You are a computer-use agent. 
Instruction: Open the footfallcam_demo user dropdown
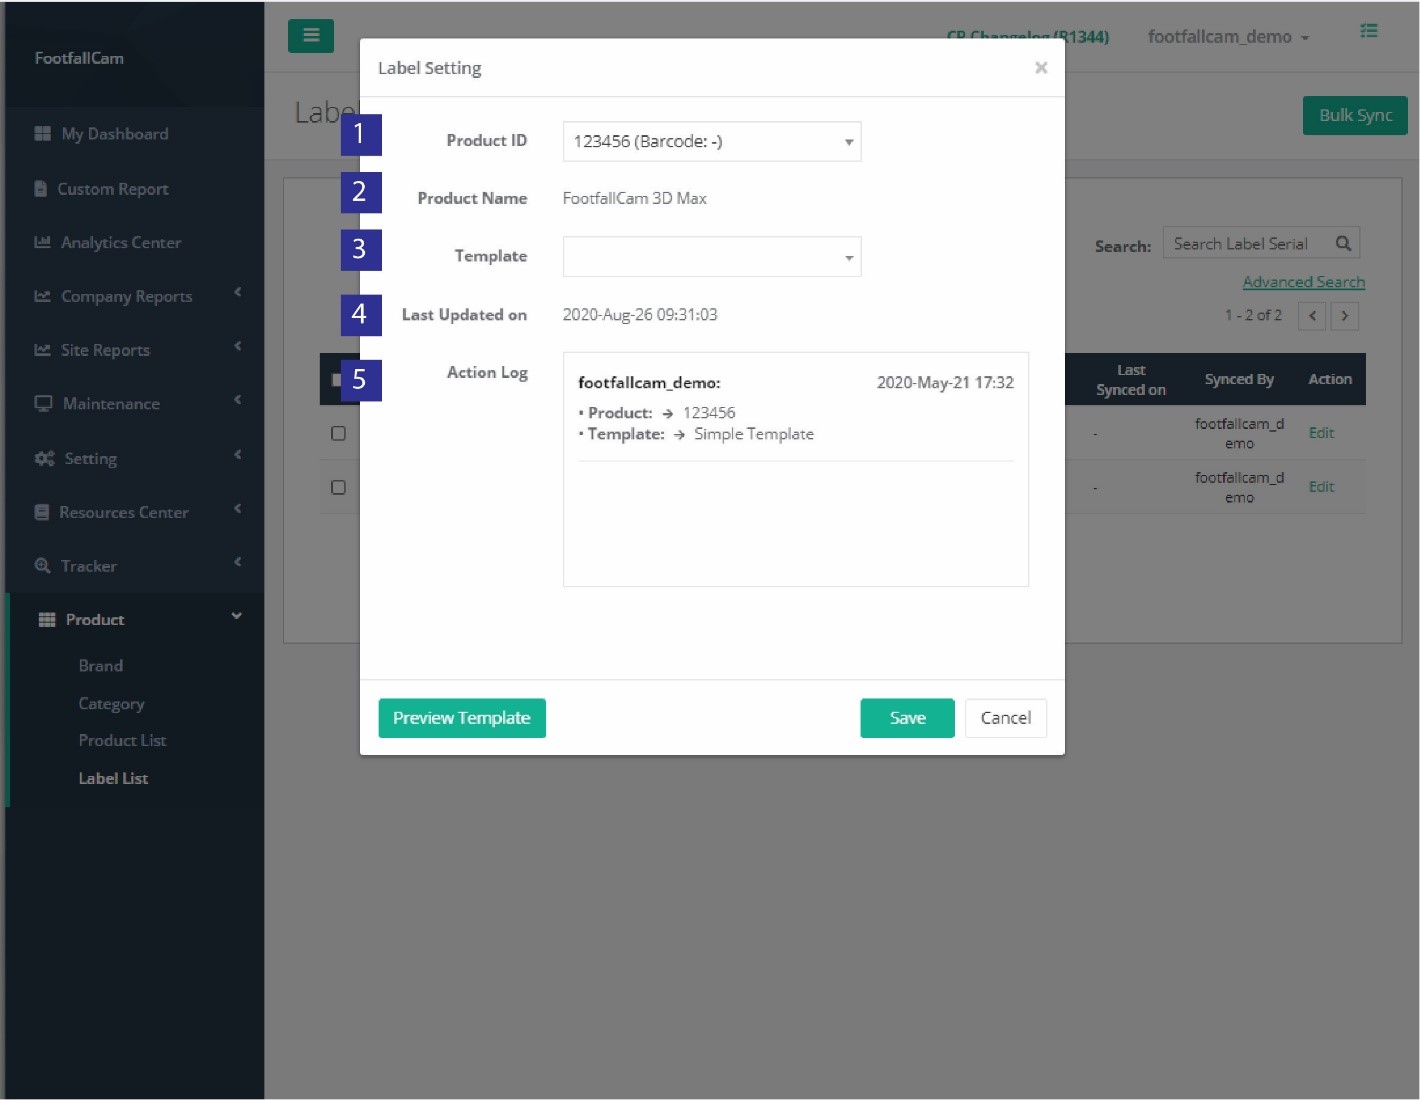pyautogui.click(x=1227, y=37)
